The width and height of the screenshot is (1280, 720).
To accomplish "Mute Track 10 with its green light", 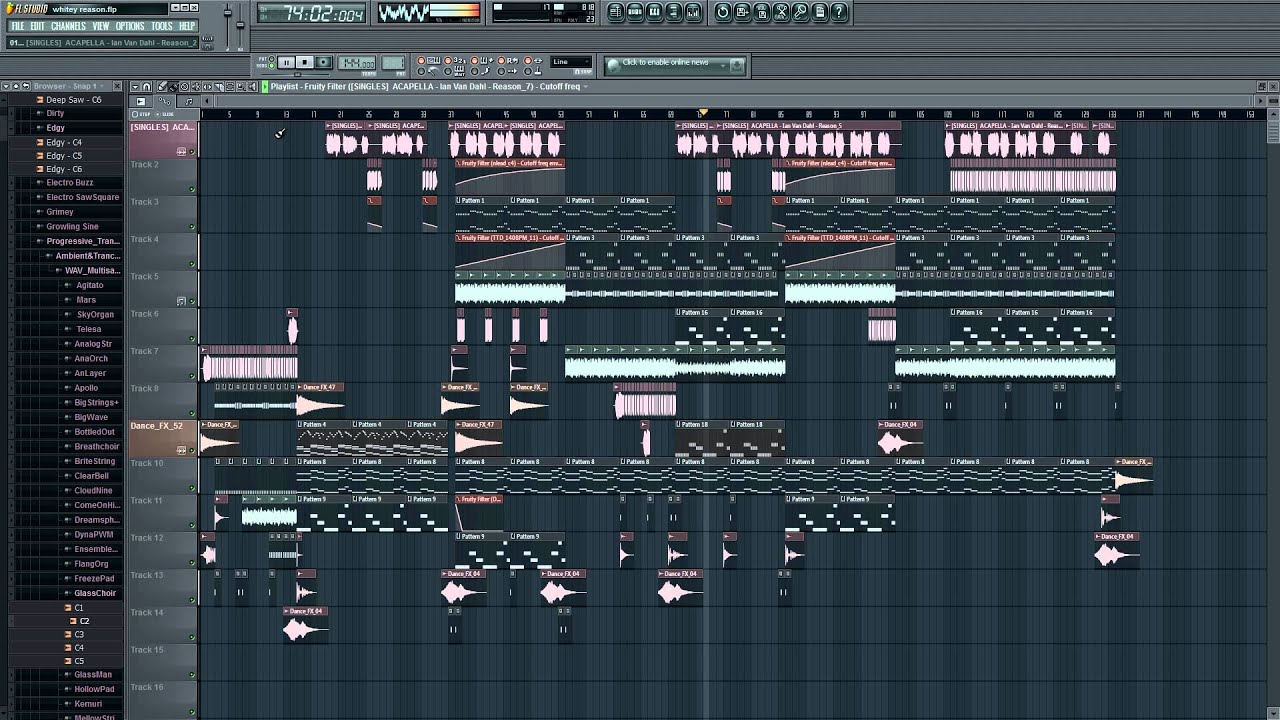I will [192, 488].
